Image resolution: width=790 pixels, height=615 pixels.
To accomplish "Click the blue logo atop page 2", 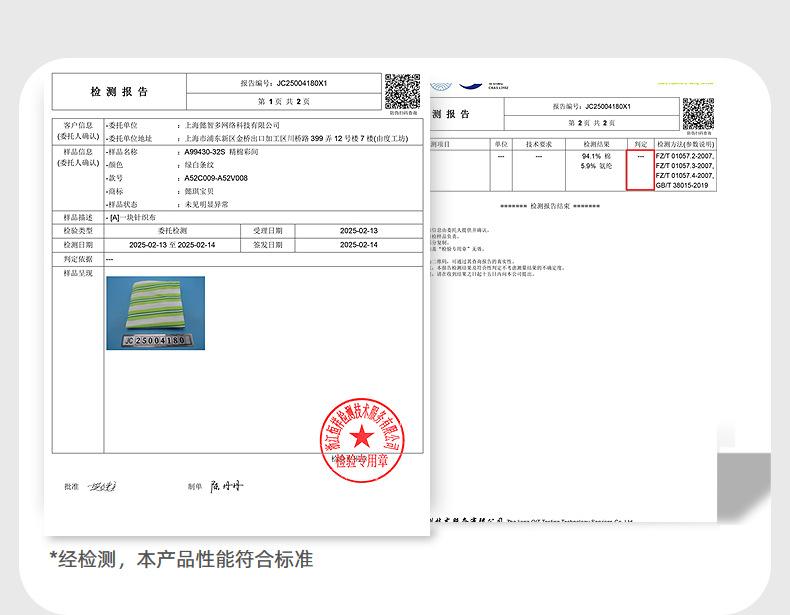I will pyautogui.click(x=460, y=86).
